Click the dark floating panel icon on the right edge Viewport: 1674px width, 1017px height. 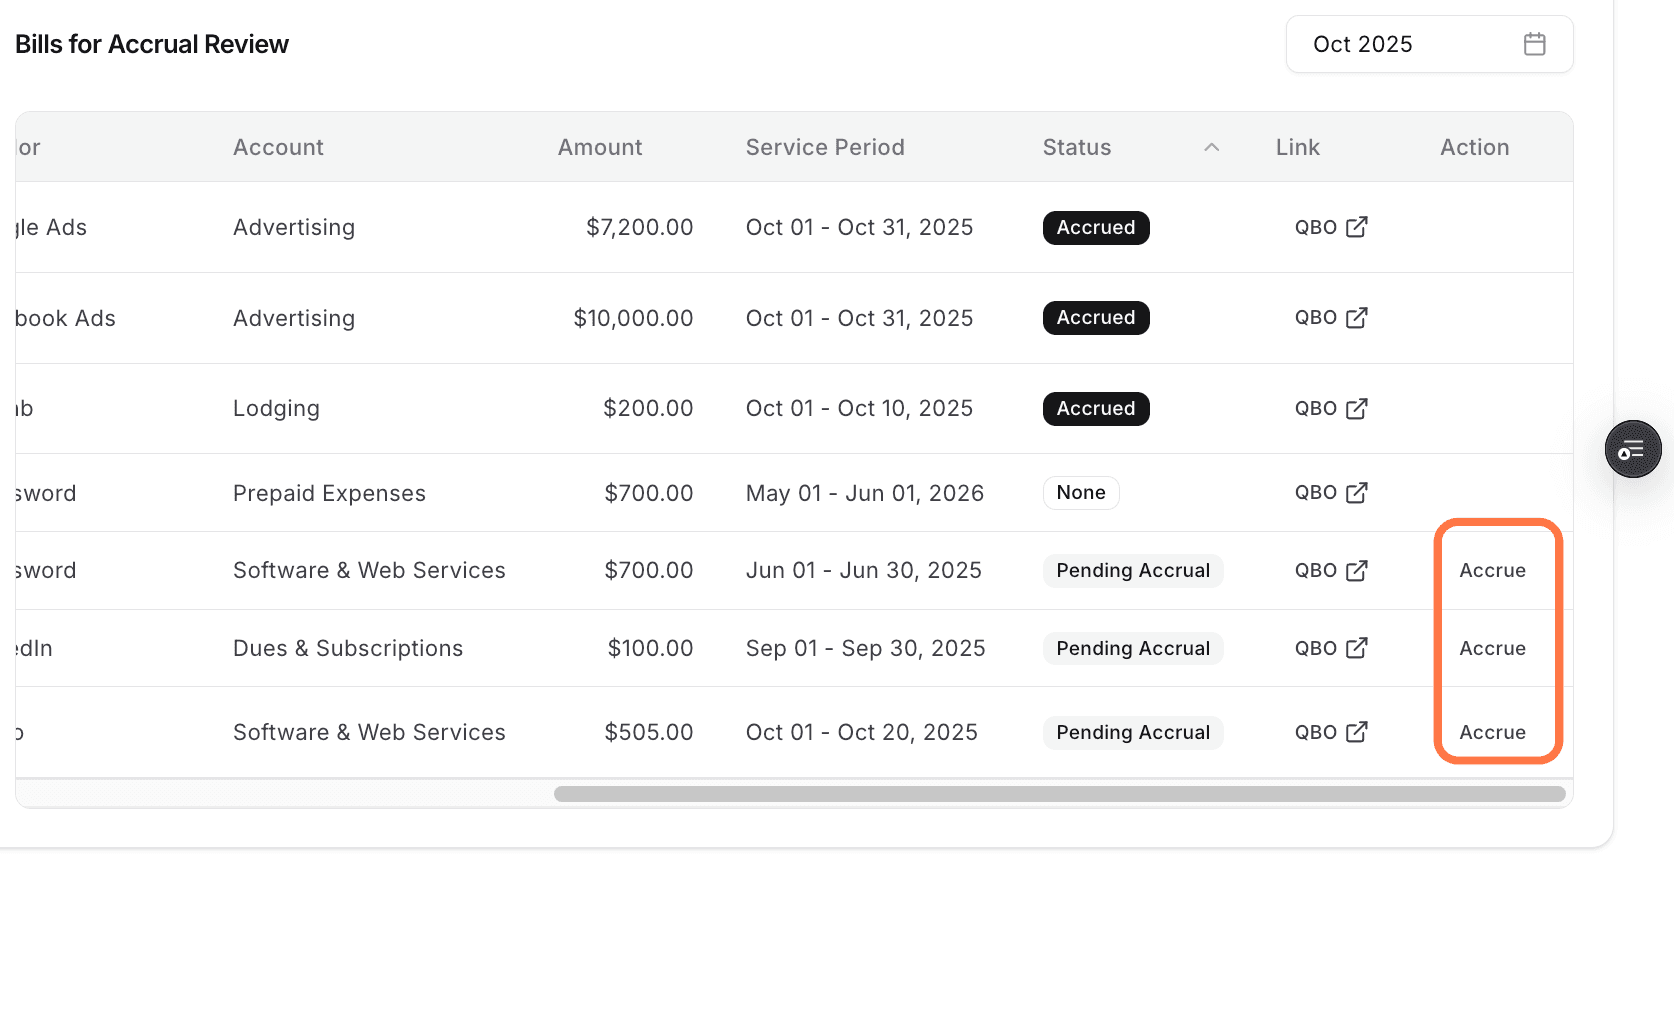(1632, 449)
